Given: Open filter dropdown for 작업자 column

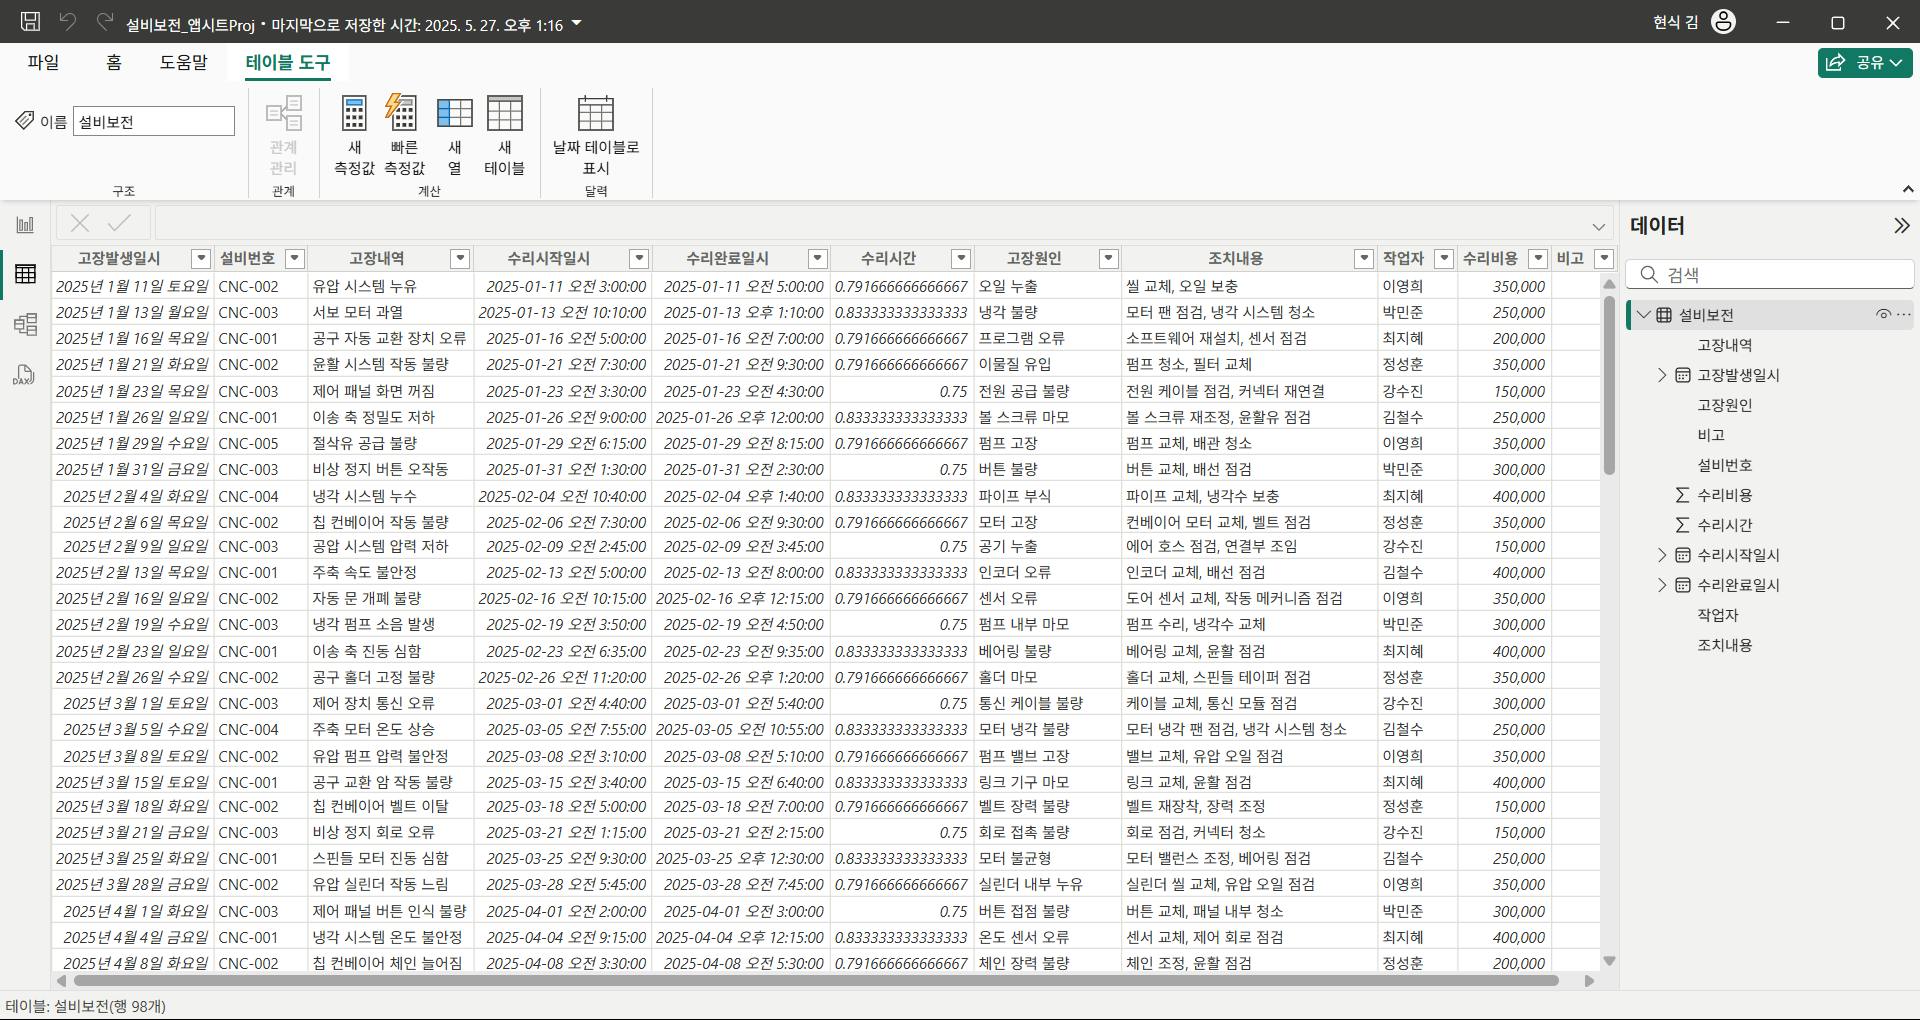Looking at the screenshot, I should click(x=1443, y=259).
